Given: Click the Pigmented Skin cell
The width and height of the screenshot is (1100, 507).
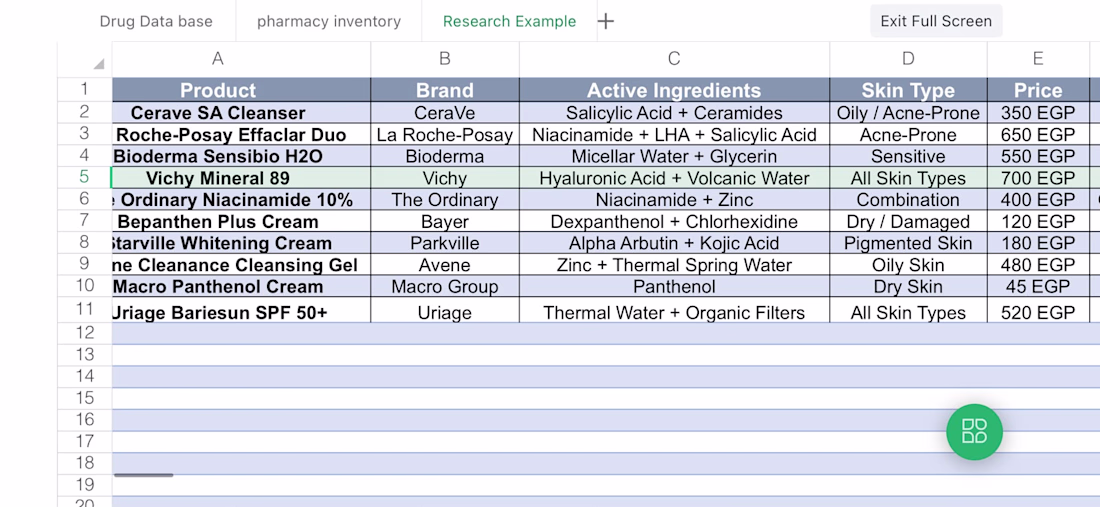Looking at the screenshot, I should [908, 243].
